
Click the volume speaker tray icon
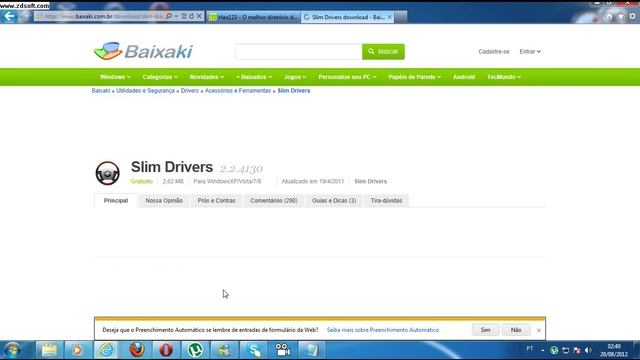coord(588,350)
